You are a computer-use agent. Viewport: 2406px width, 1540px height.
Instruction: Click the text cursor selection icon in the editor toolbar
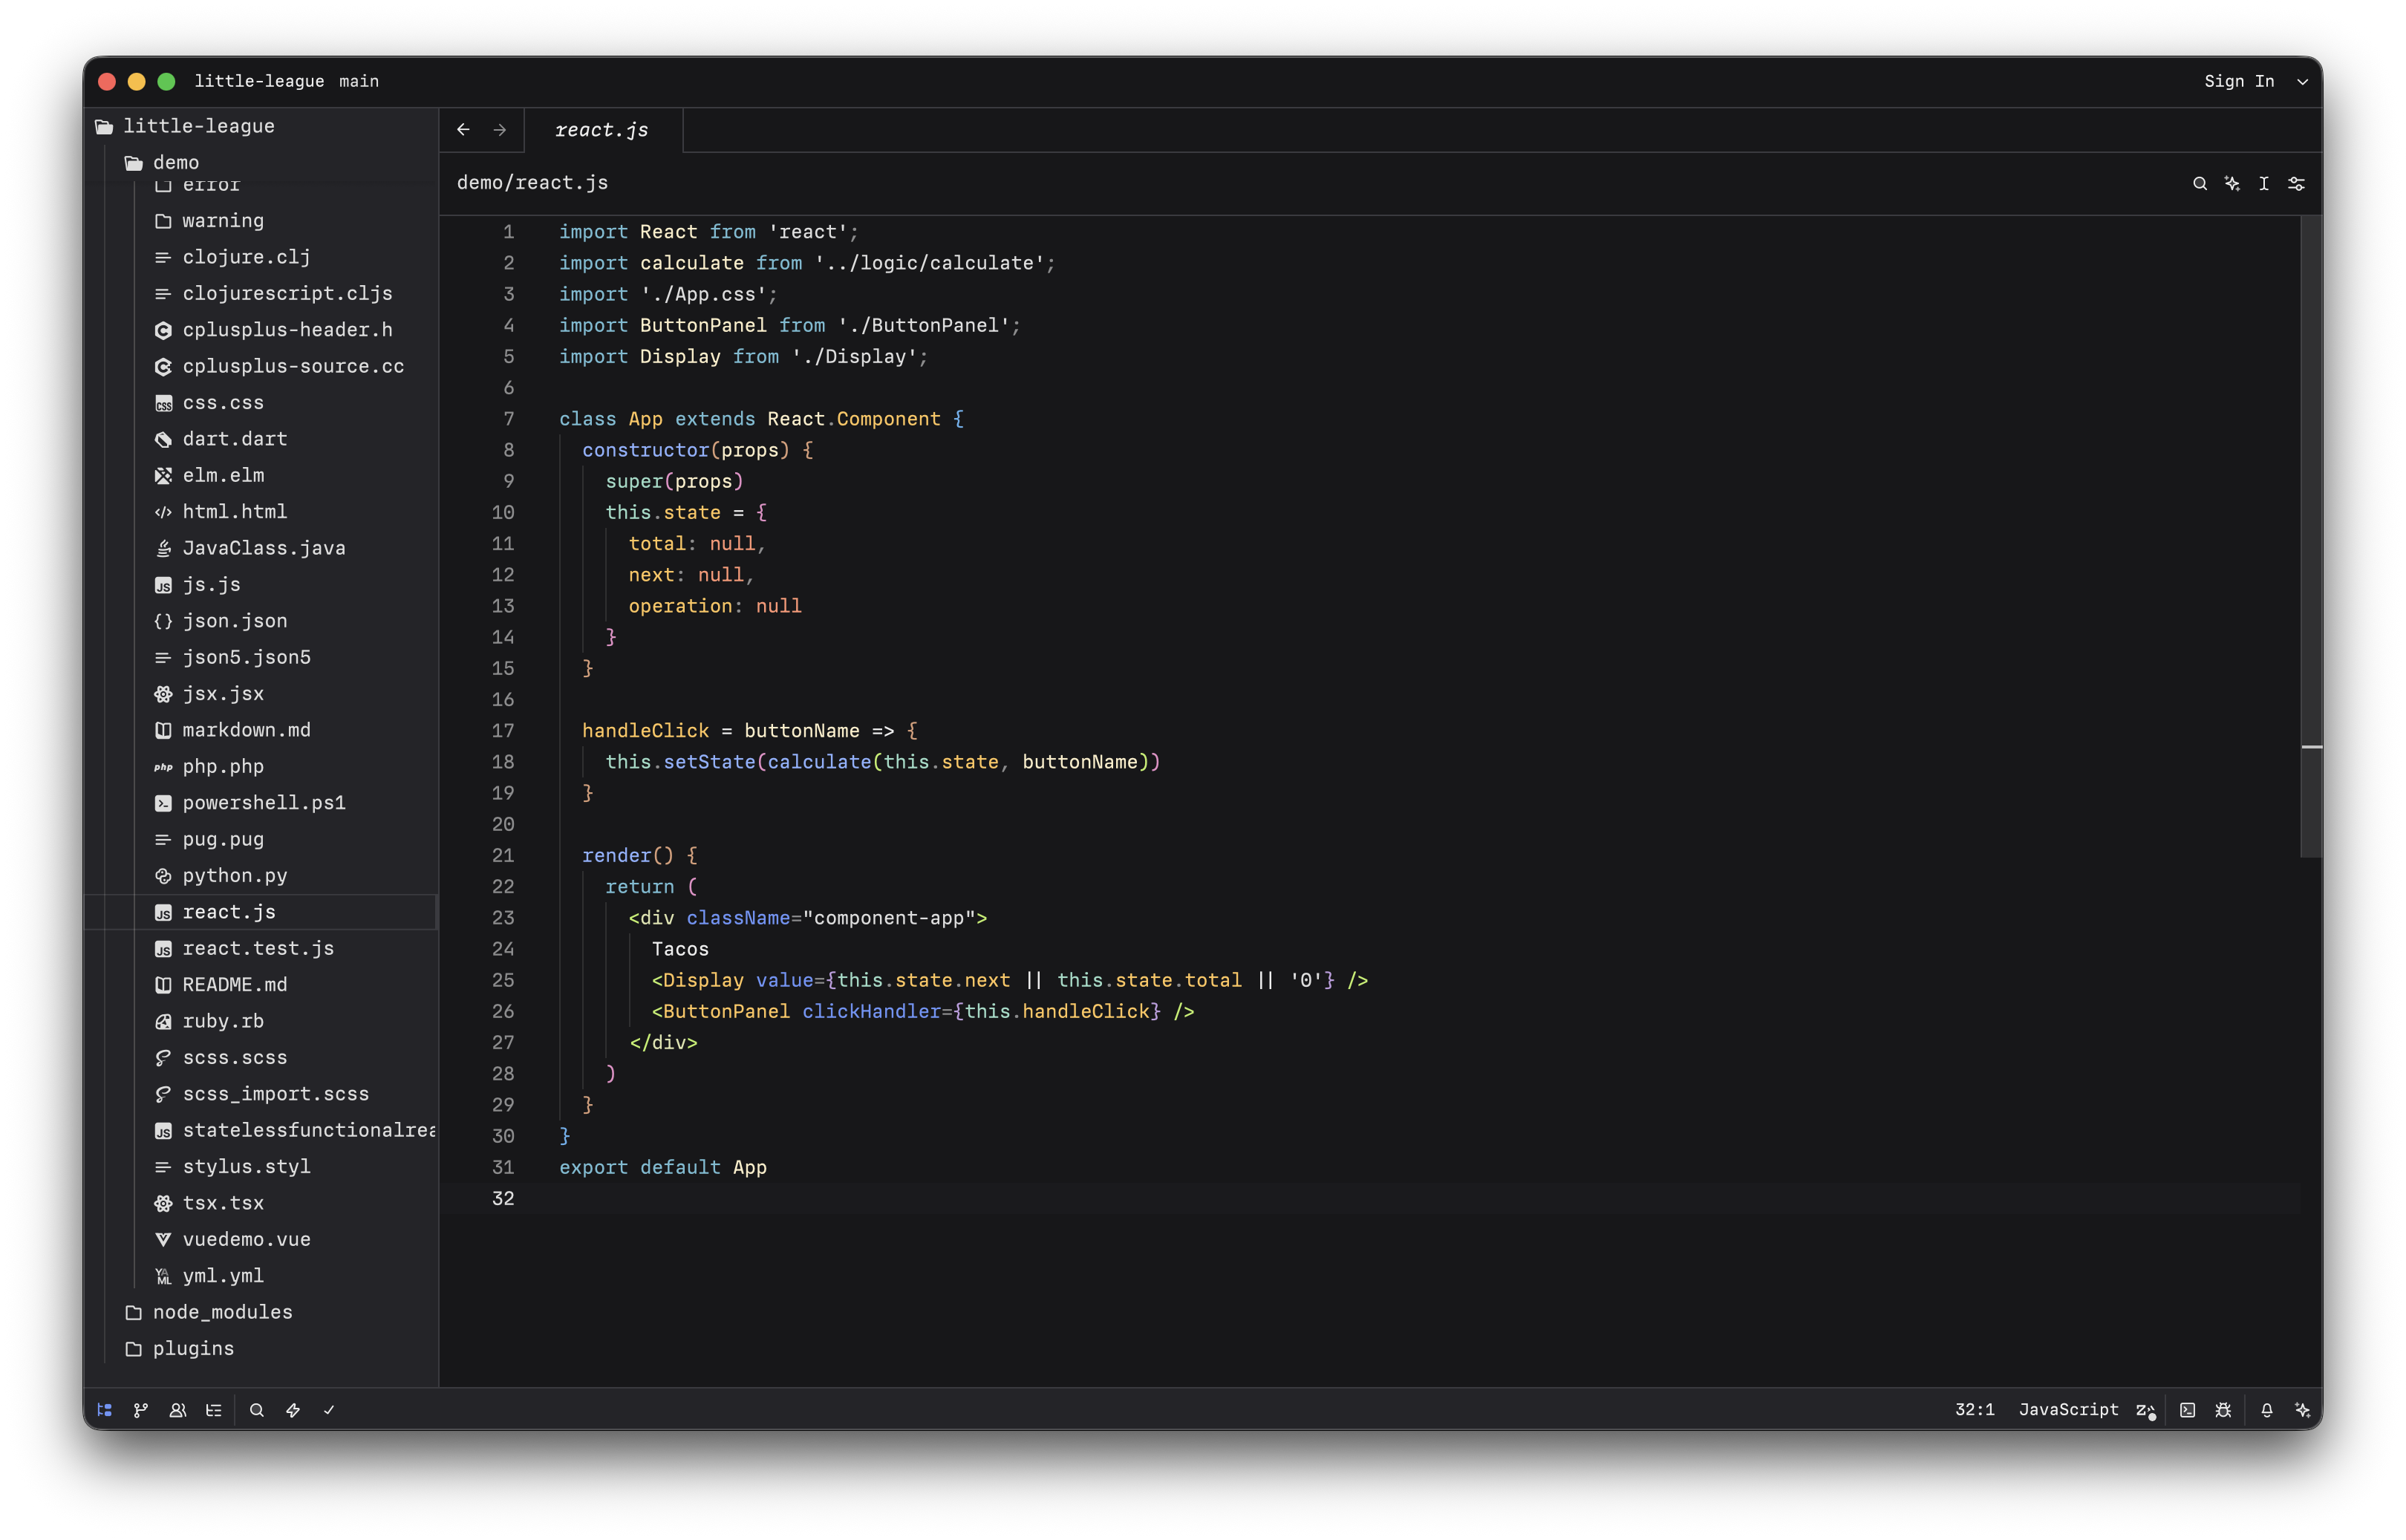tap(2264, 183)
